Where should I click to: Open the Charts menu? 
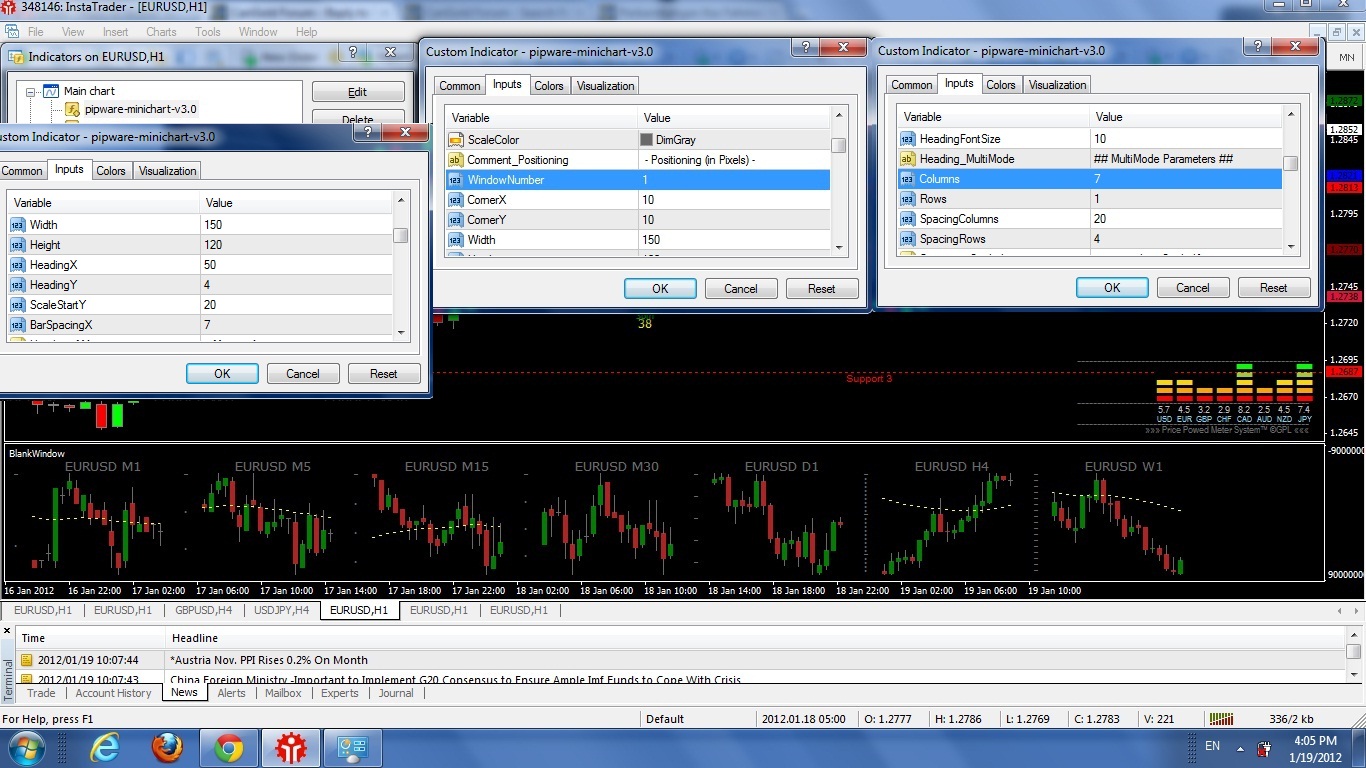click(161, 32)
